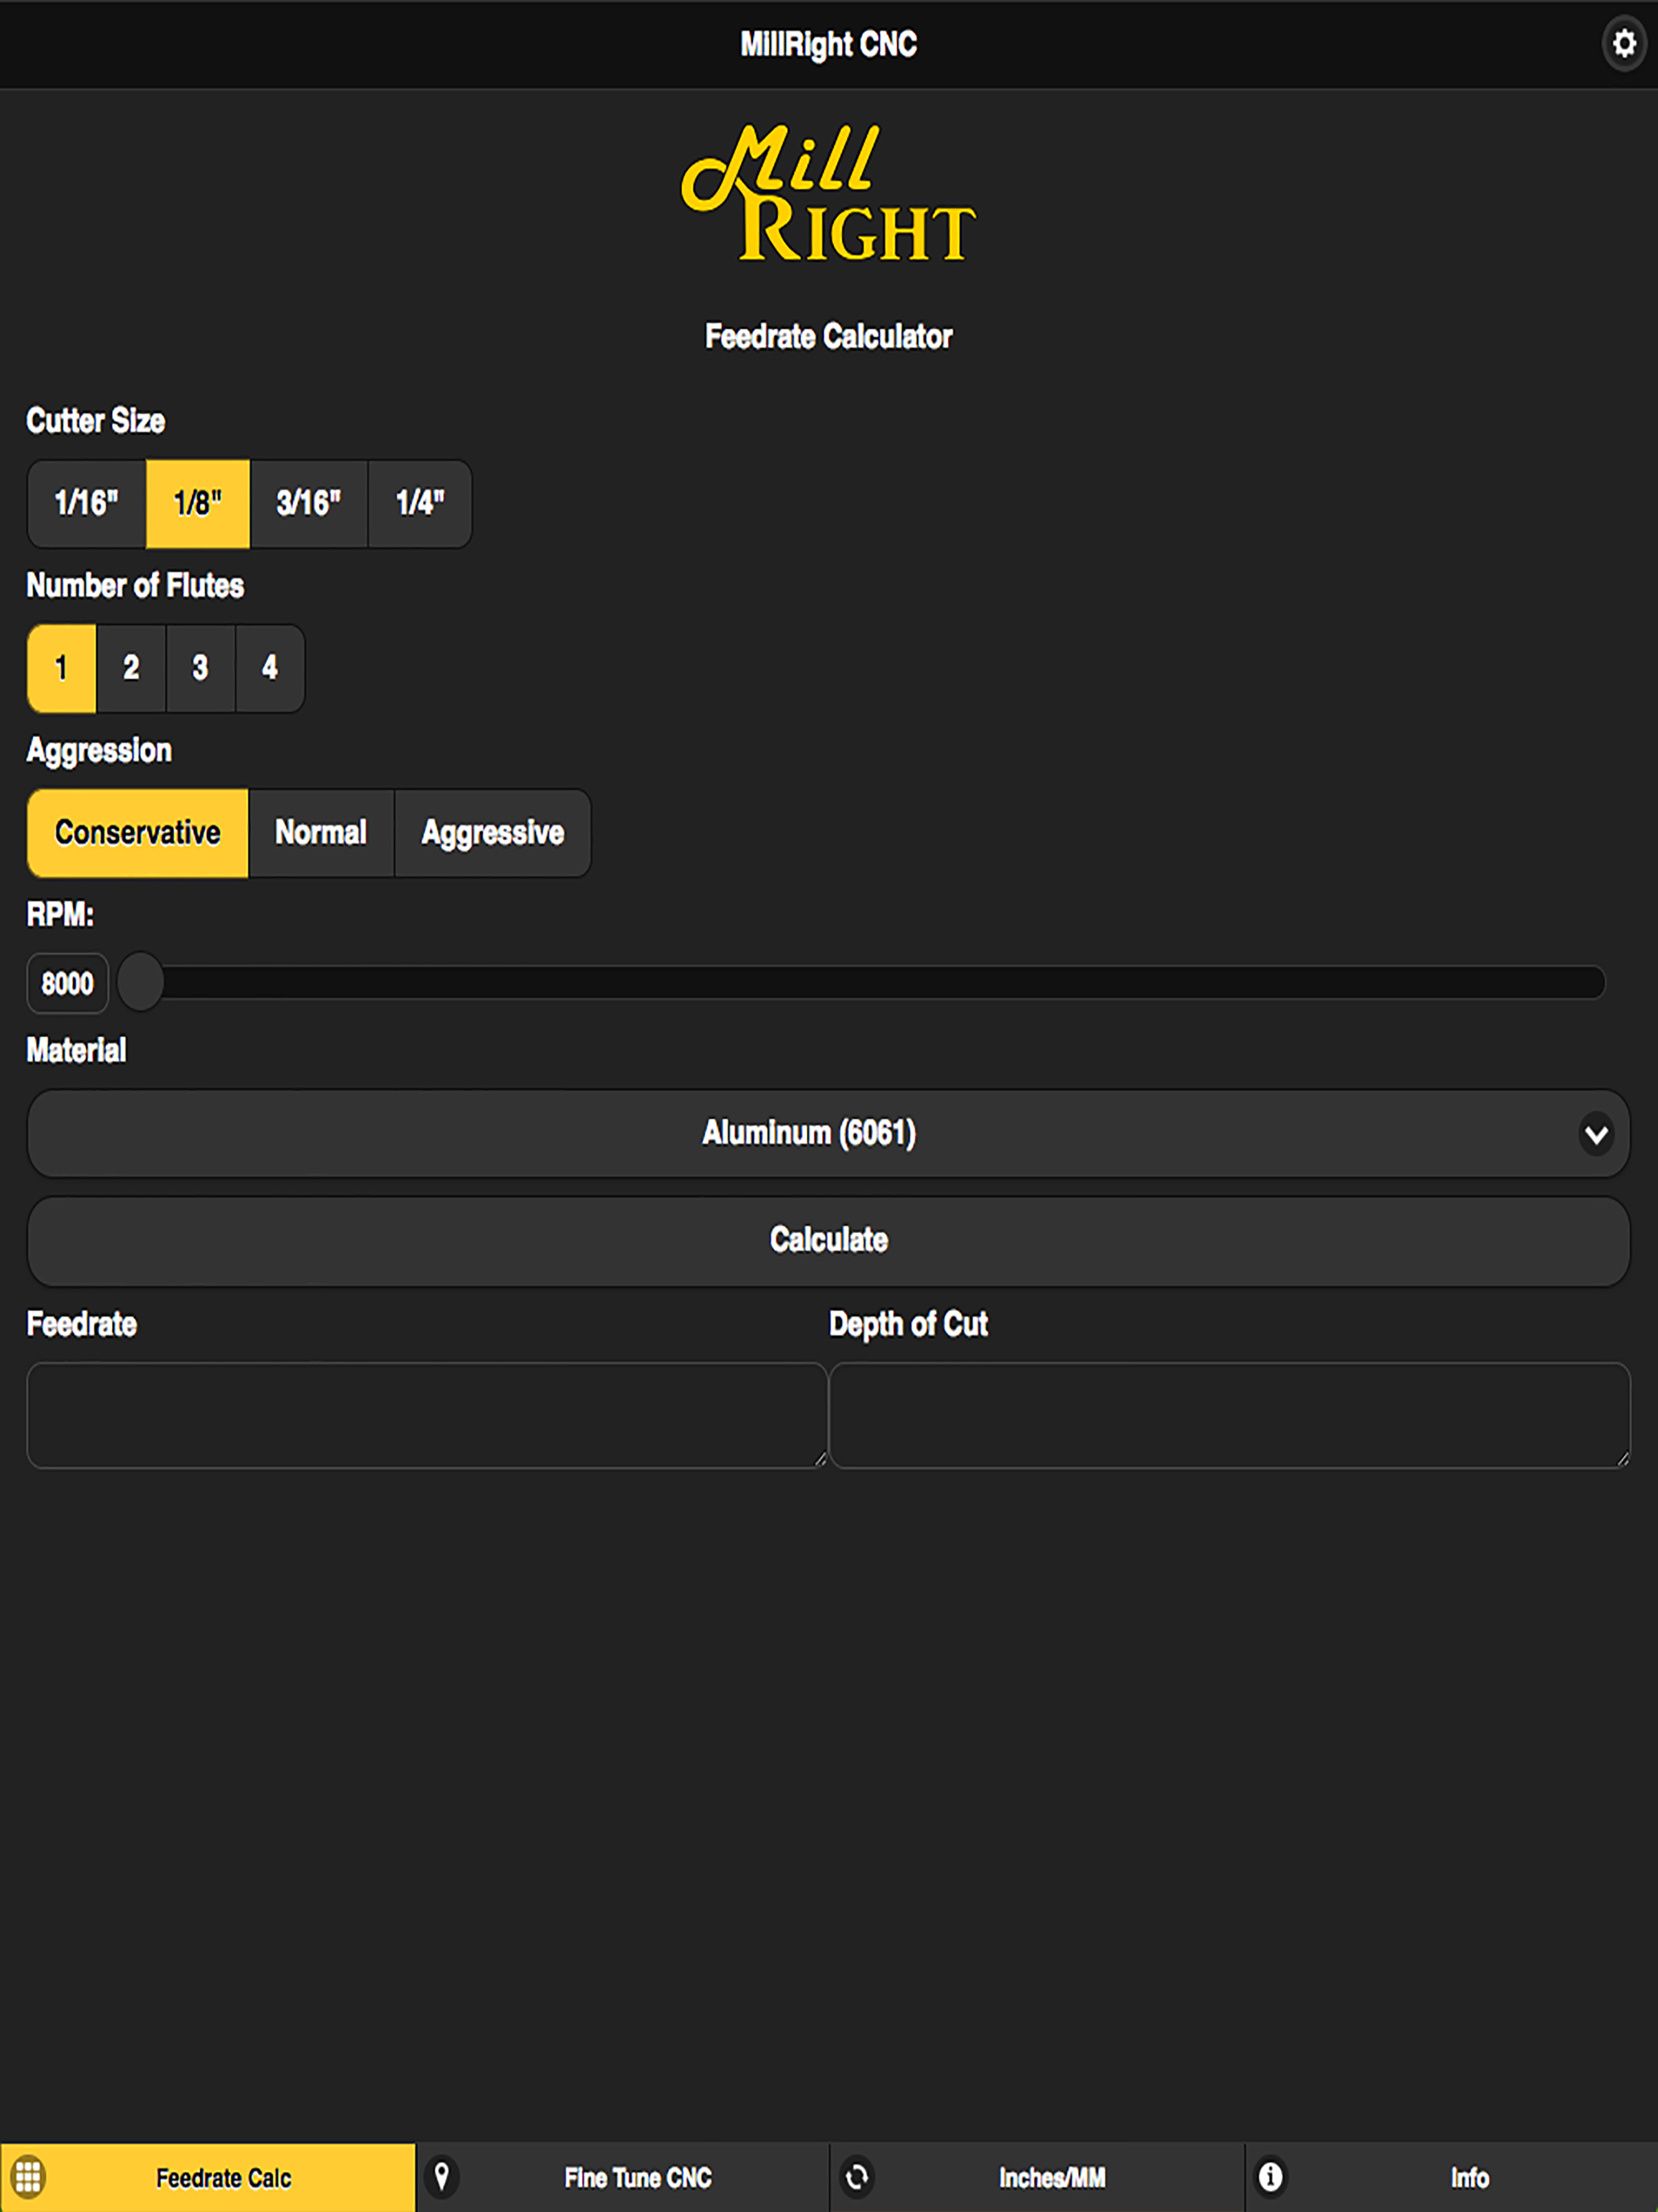Tap the location pin icon beside Fine Tune CNC
This screenshot has height=2212, width=1658.
(441, 2176)
